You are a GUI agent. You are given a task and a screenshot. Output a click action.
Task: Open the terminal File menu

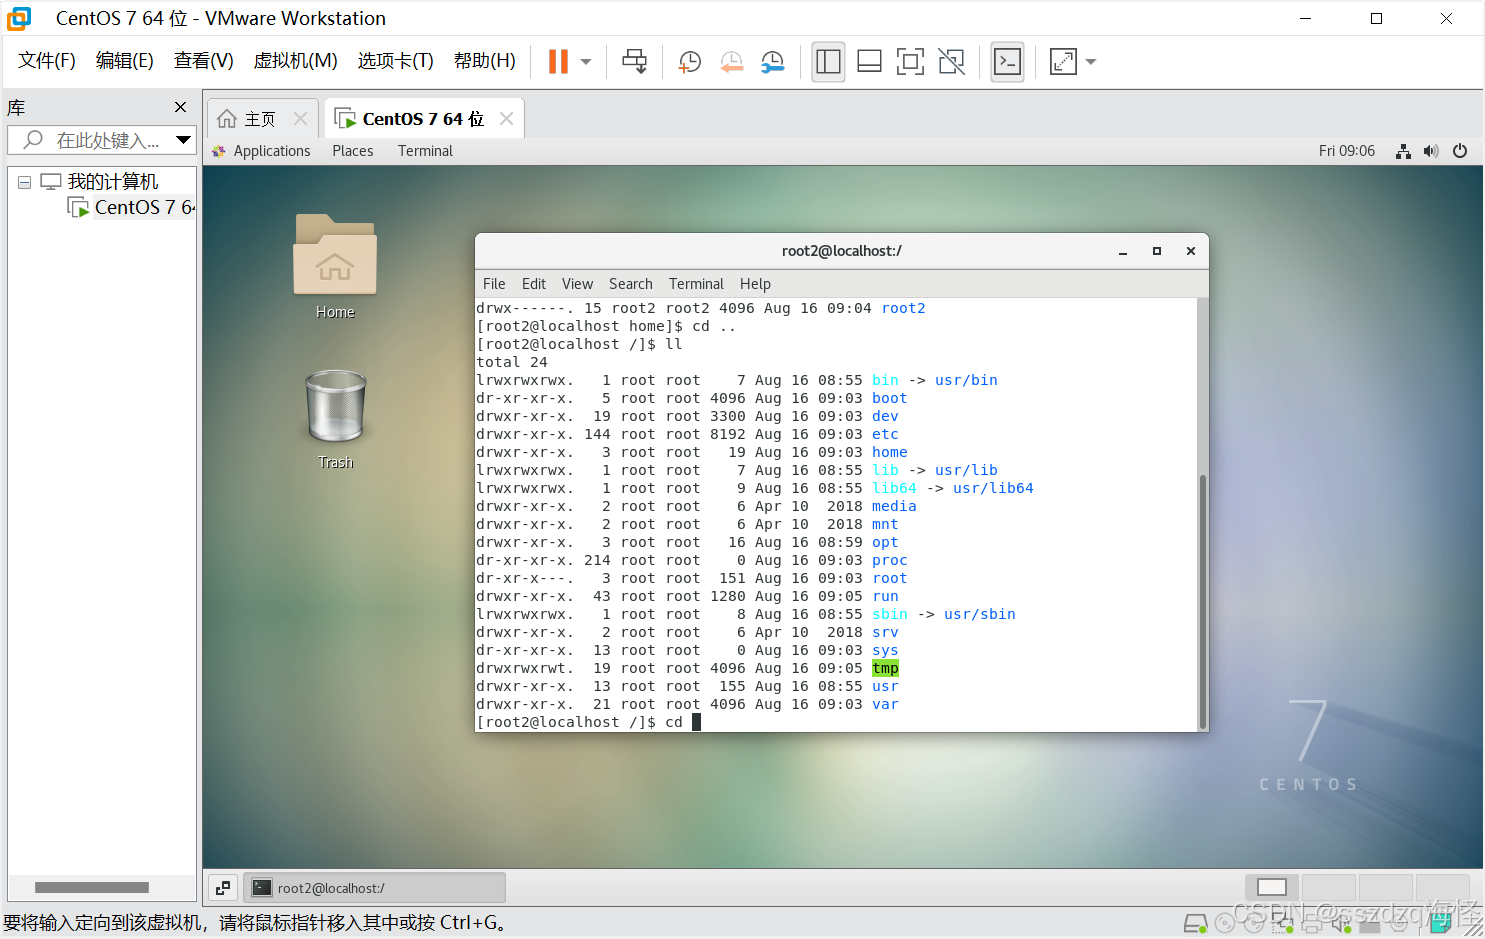coord(494,284)
